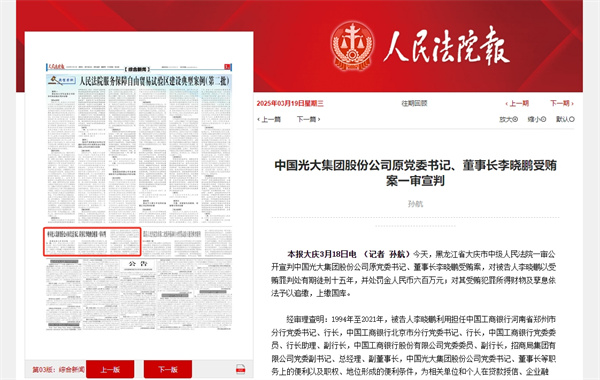Image resolution: width=600 pixels, height=380 pixels.
Task: Click the page's main headline about 自由贸易试验区
Action: pos(154,81)
